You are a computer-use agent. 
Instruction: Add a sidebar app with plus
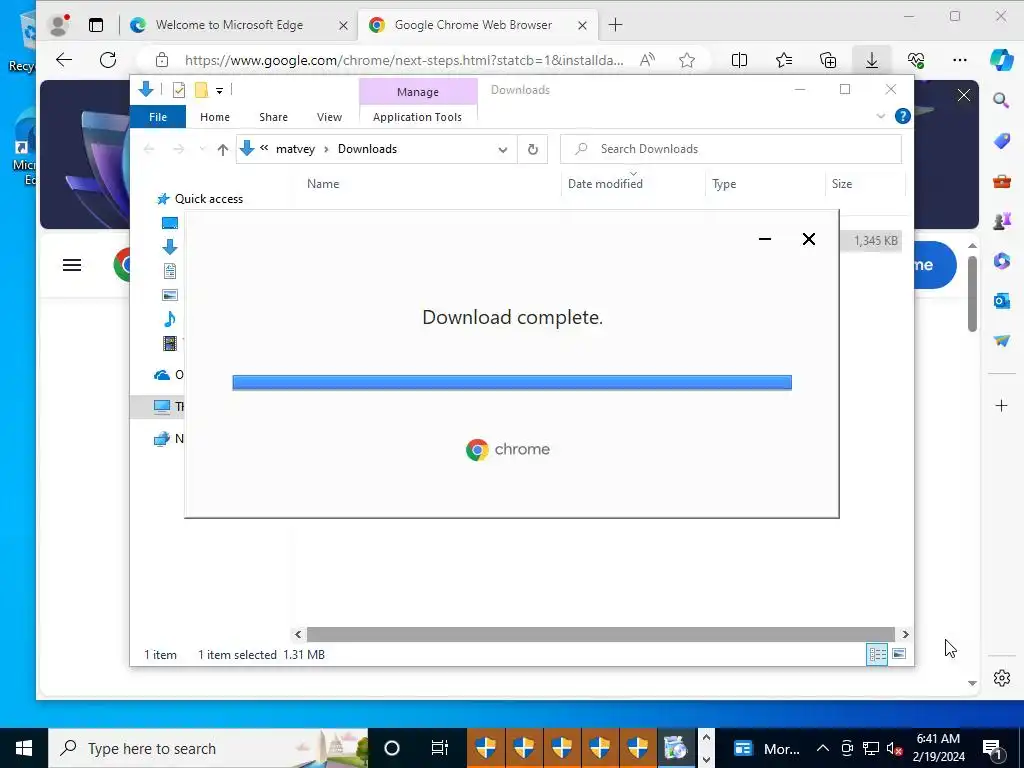pyautogui.click(x=1001, y=406)
